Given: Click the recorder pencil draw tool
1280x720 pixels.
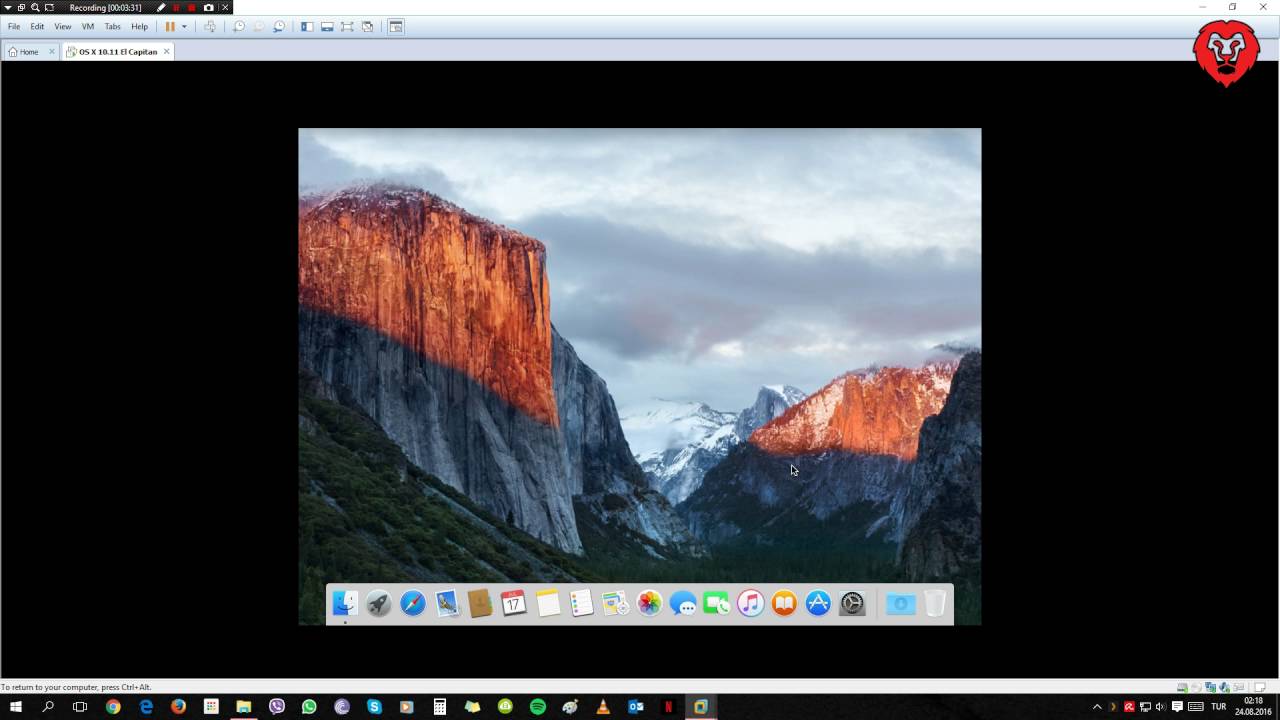Looking at the screenshot, I should coord(161,7).
